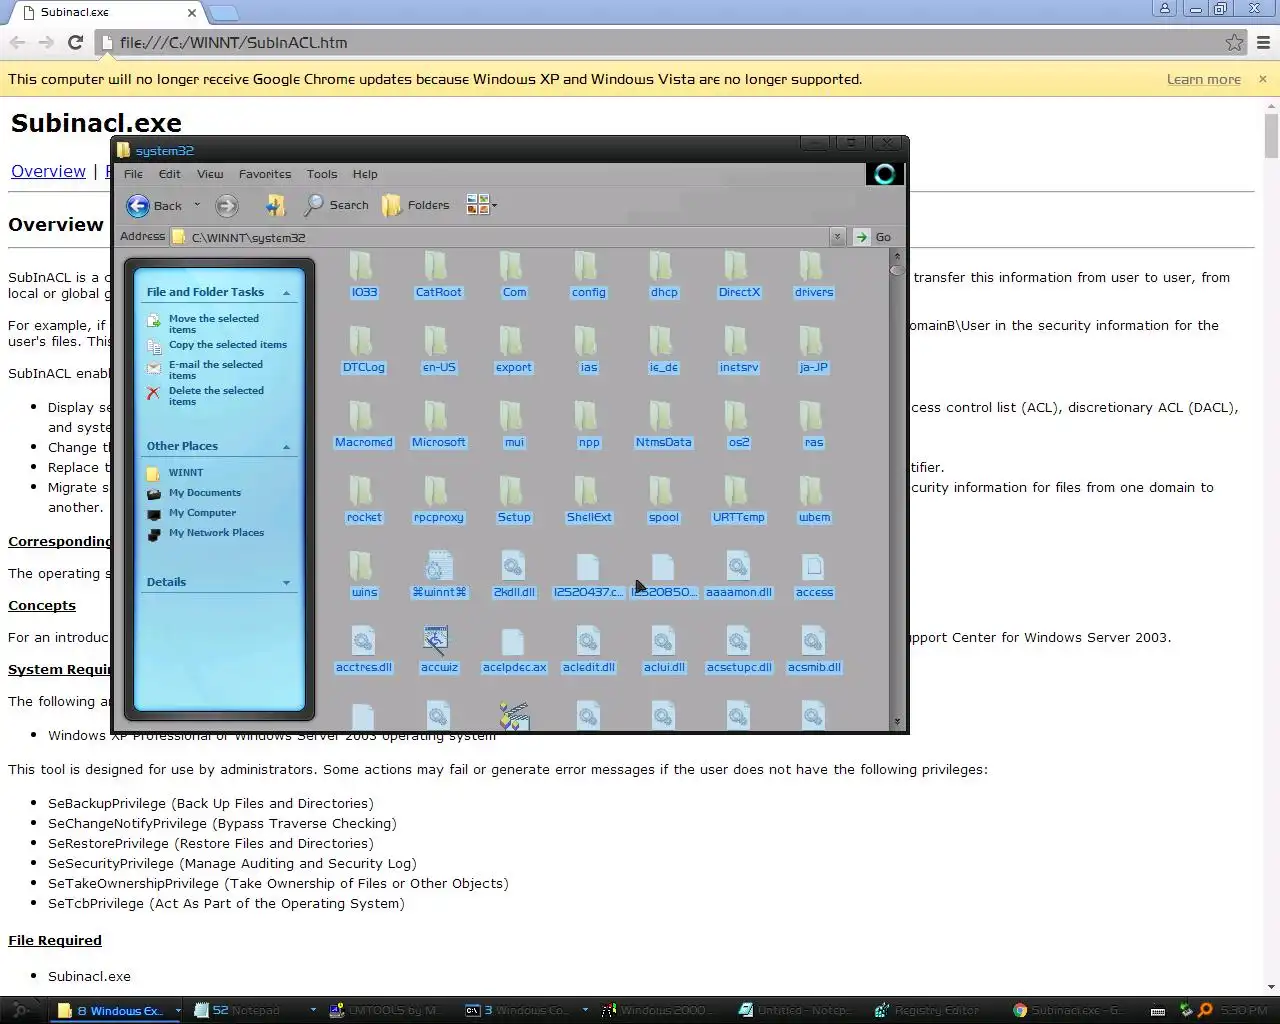Switch to Registry Editor in the taskbar
This screenshot has width=1280, height=1024.
click(927, 1010)
